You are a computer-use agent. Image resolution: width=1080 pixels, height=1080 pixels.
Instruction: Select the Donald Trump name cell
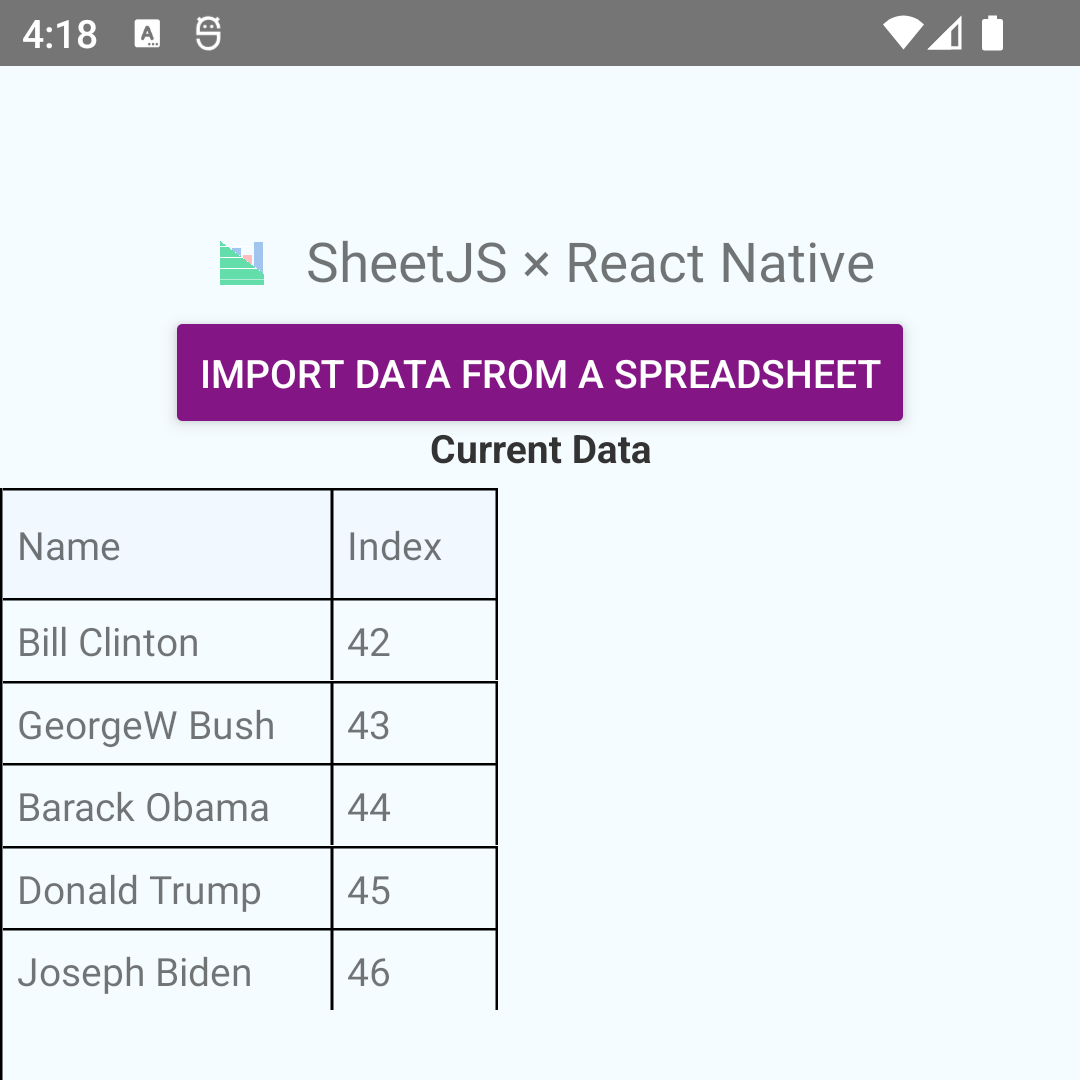click(x=165, y=889)
